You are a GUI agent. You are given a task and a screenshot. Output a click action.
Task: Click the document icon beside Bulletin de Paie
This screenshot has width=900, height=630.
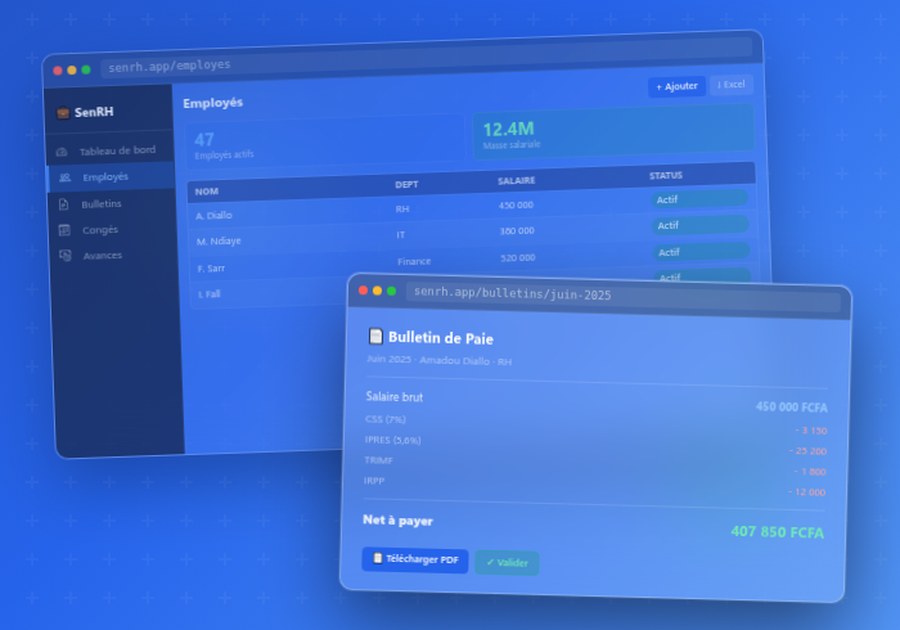click(375, 336)
